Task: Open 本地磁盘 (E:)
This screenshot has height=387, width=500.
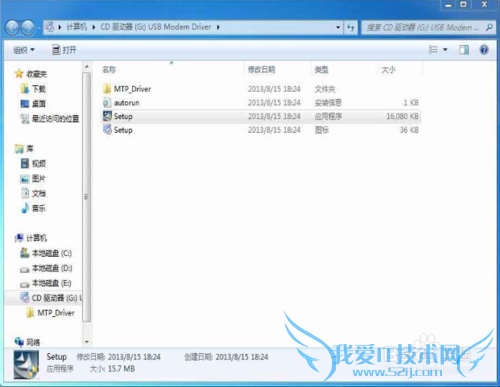Action: pos(52,283)
